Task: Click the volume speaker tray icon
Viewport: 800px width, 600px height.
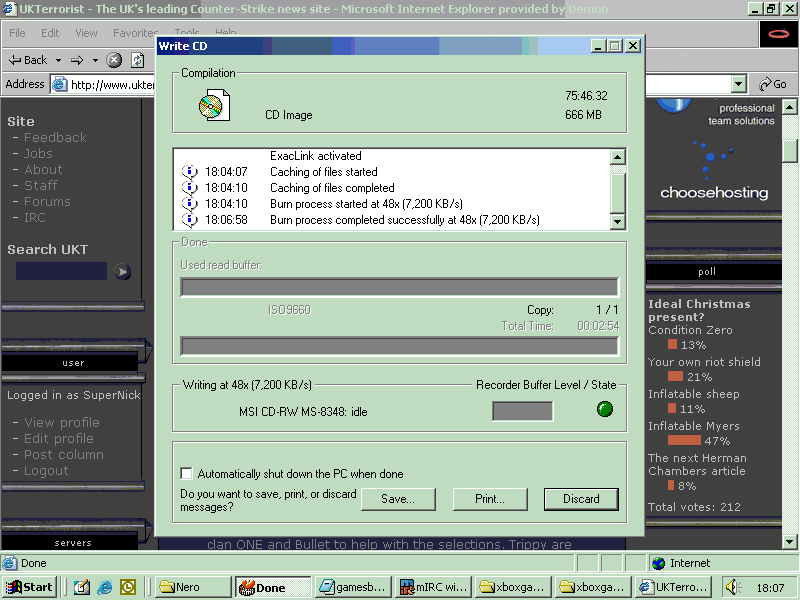Action: 733,587
